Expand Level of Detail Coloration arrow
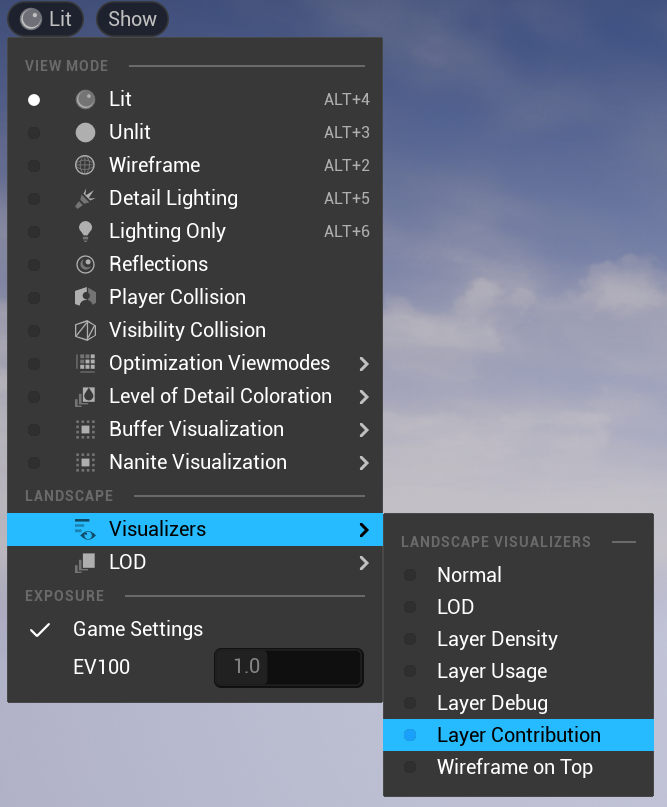Image resolution: width=667 pixels, height=807 pixels. pyautogui.click(x=364, y=397)
